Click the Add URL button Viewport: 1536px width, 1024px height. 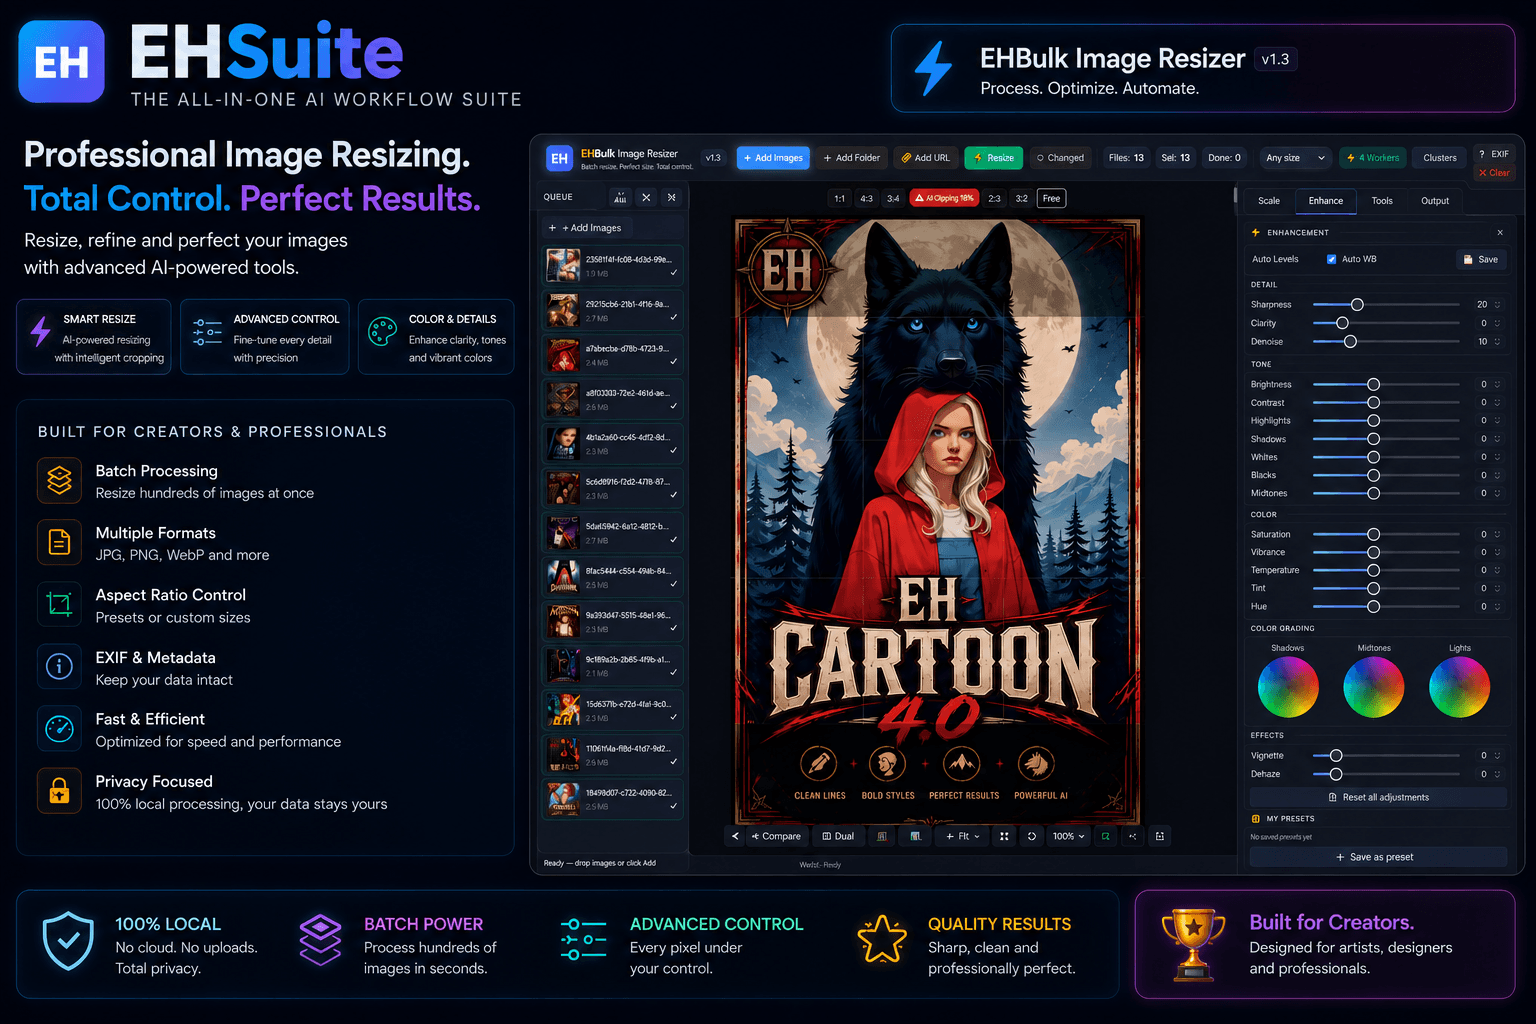[x=926, y=158]
